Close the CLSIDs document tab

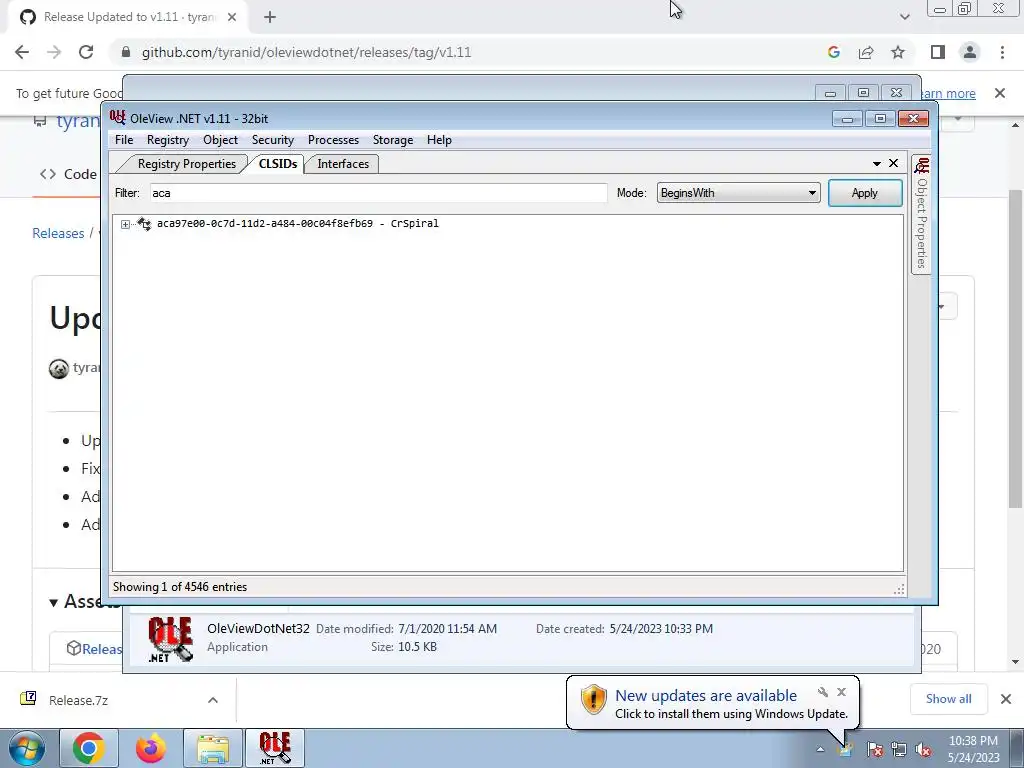pos(893,163)
